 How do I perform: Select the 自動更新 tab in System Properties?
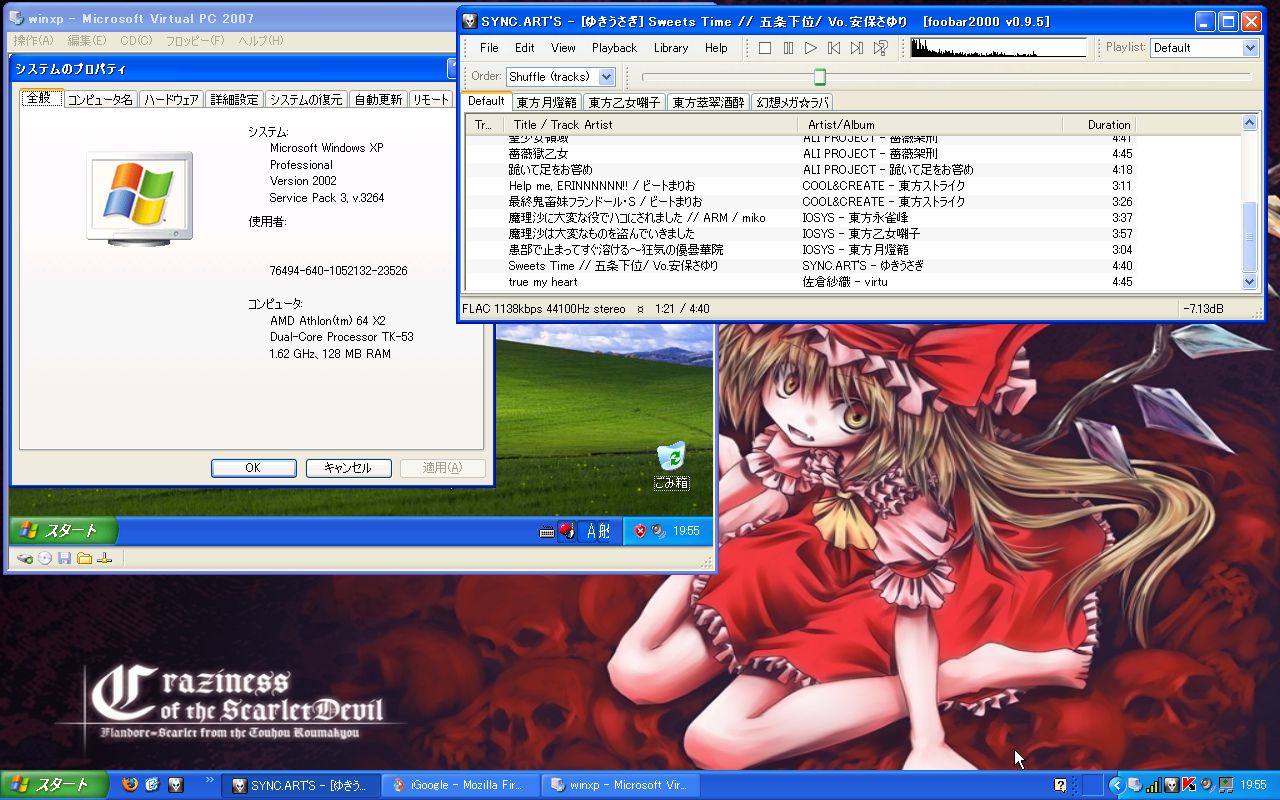(378, 100)
